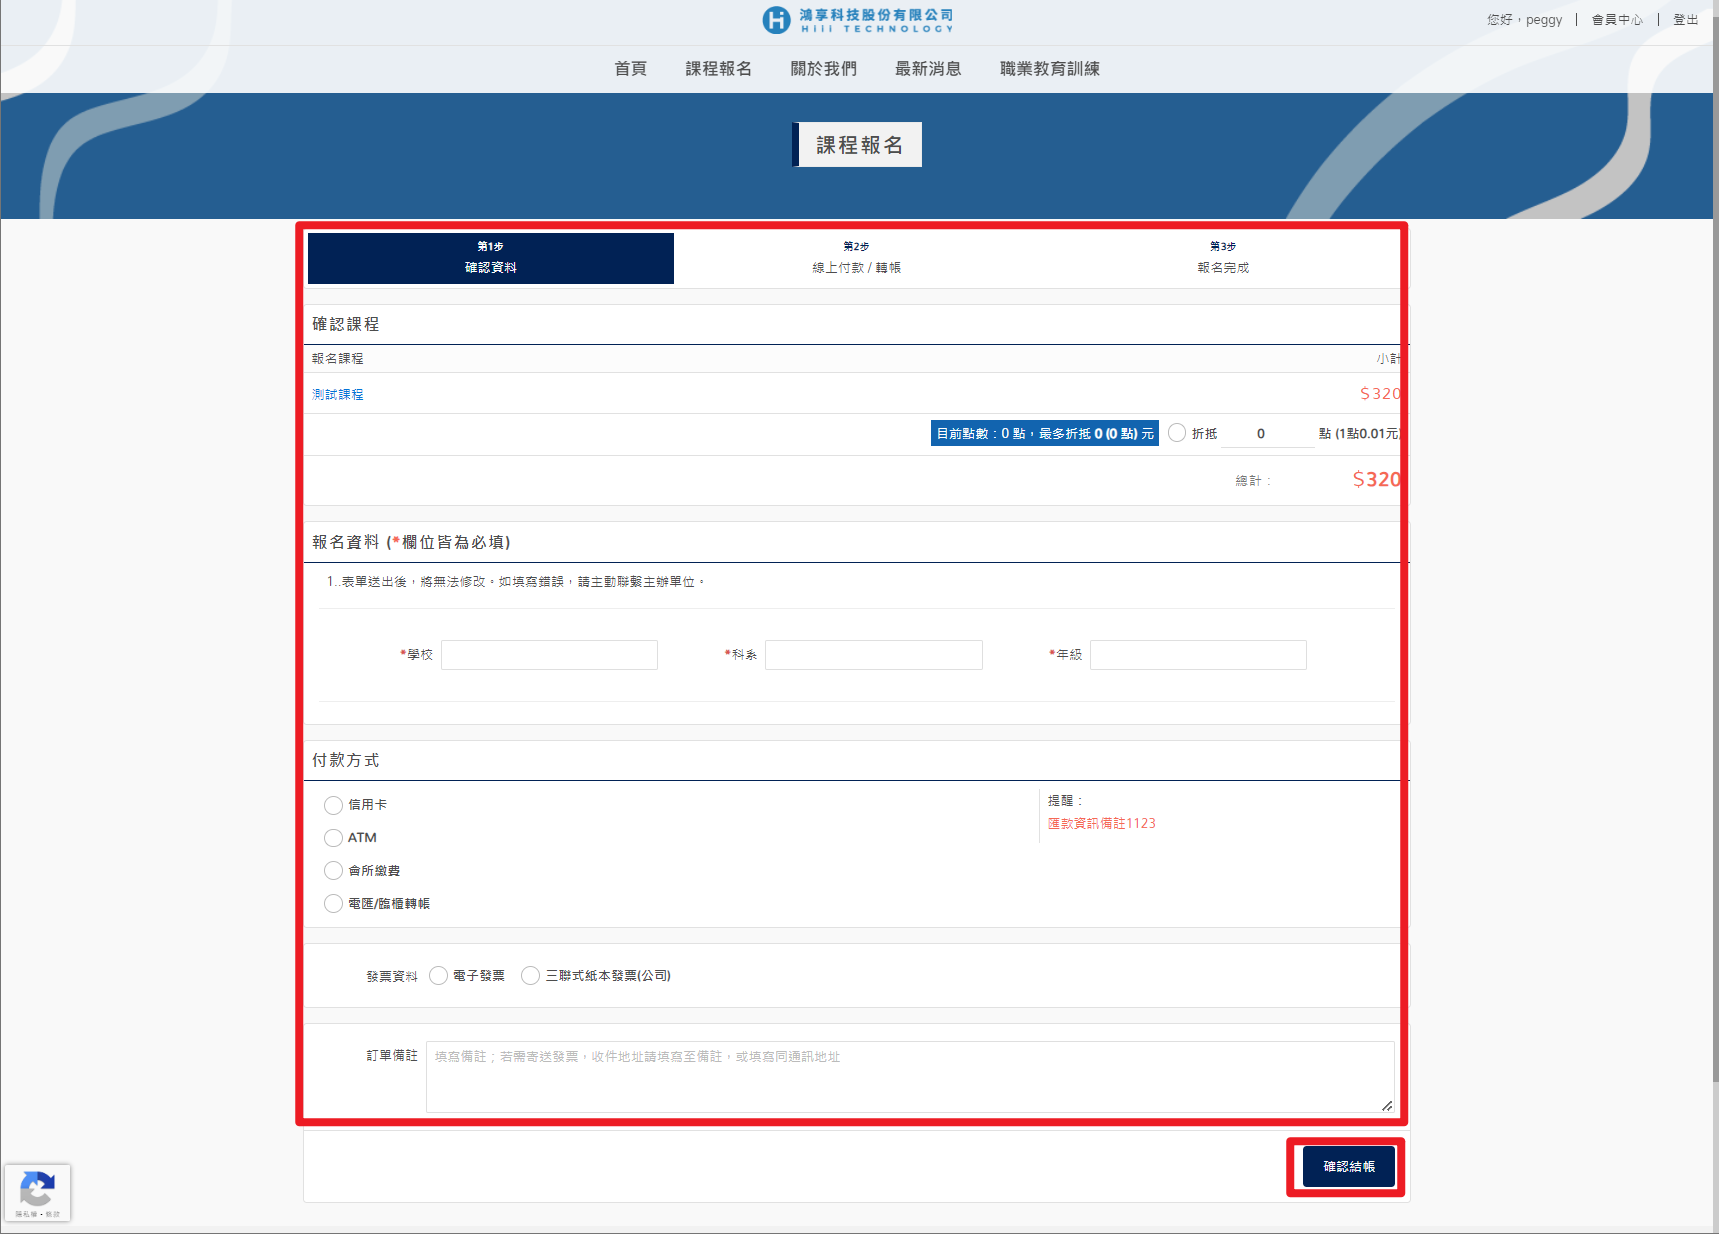Screen dimensions: 1719x1234
Task: Go to 課程報名 navigation item
Action: [718, 69]
